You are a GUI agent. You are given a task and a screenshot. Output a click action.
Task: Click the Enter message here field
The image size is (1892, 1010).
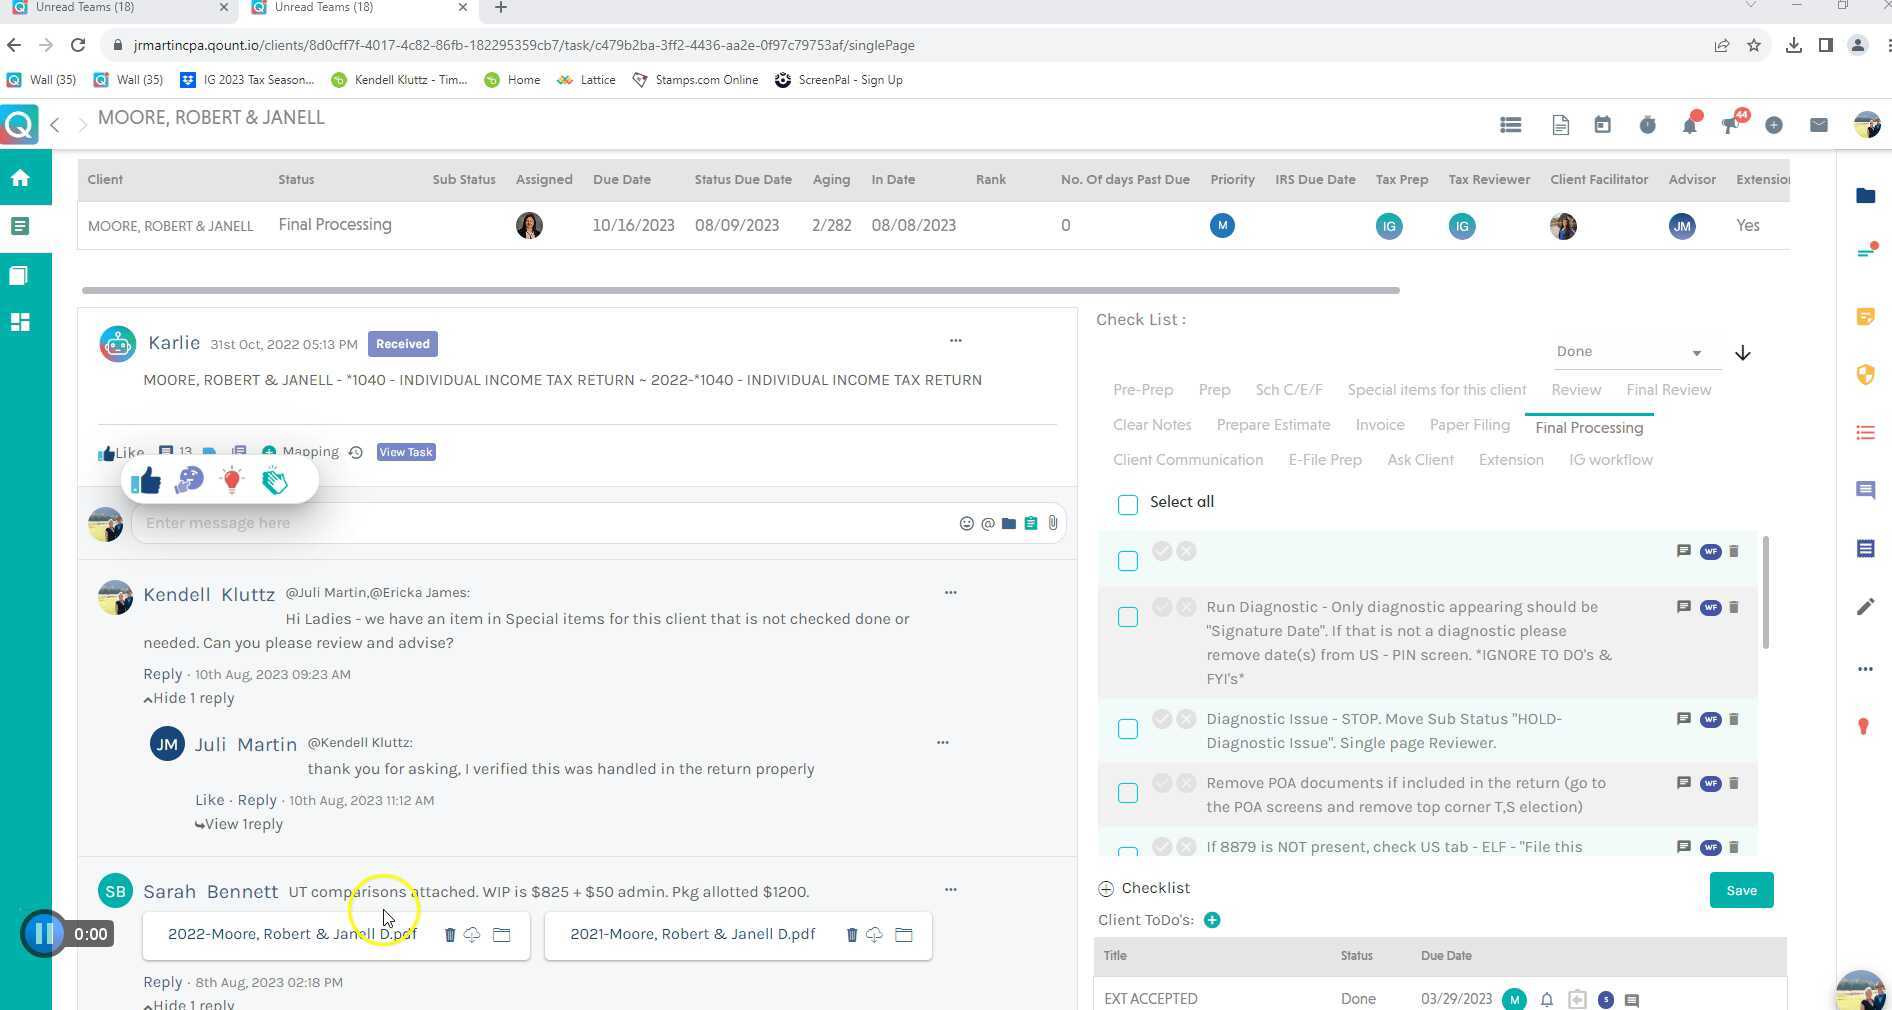tap(540, 523)
